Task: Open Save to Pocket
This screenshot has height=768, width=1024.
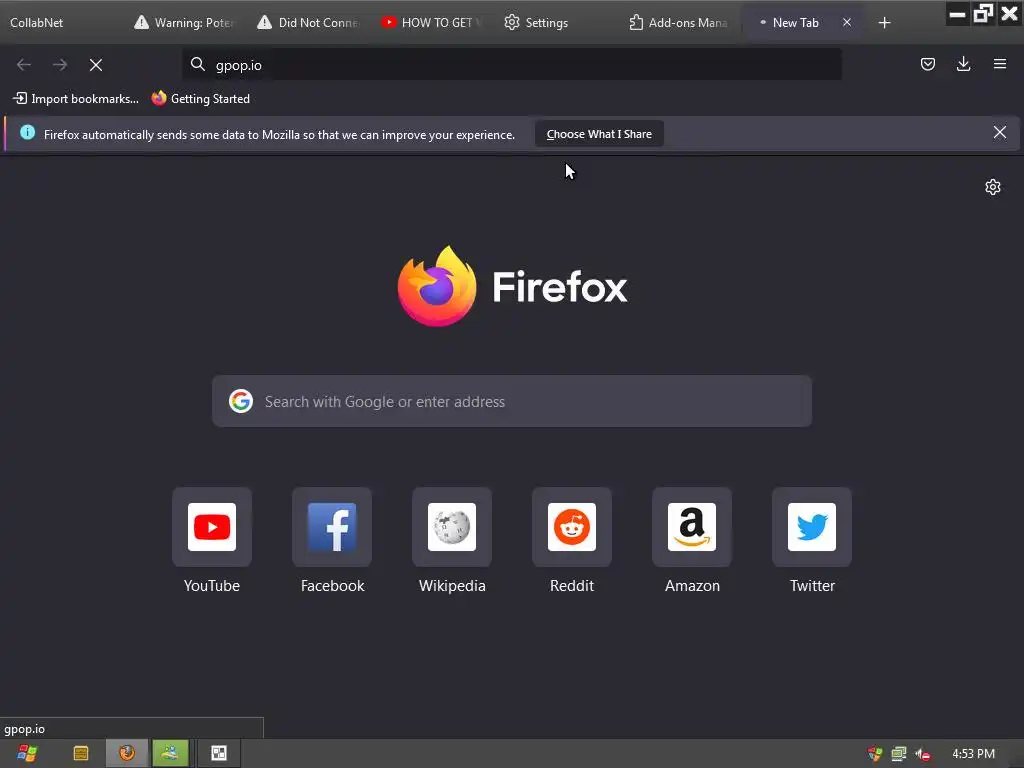Action: tap(927, 64)
